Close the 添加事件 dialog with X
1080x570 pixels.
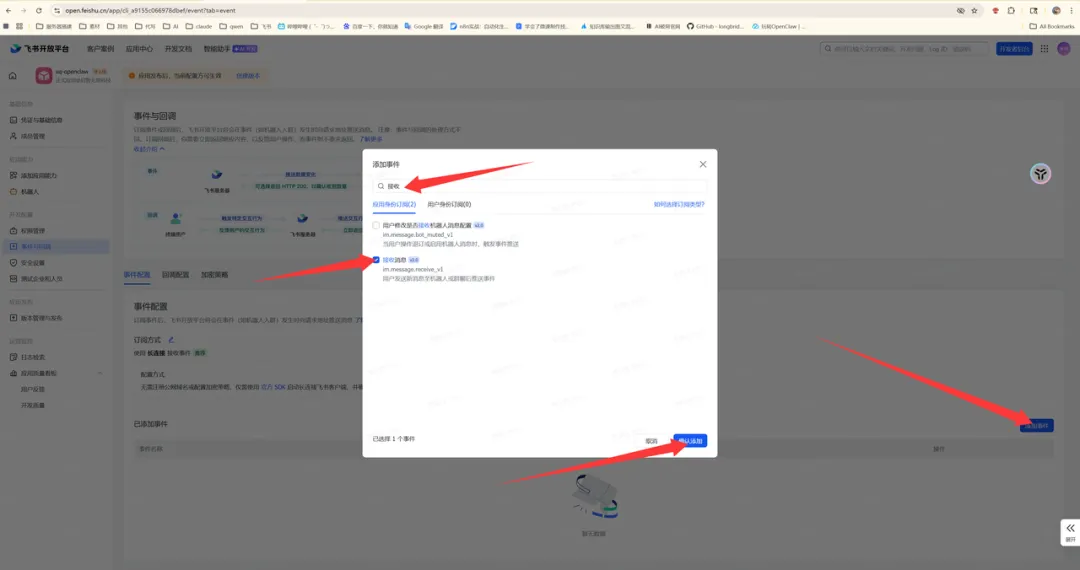coord(703,164)
